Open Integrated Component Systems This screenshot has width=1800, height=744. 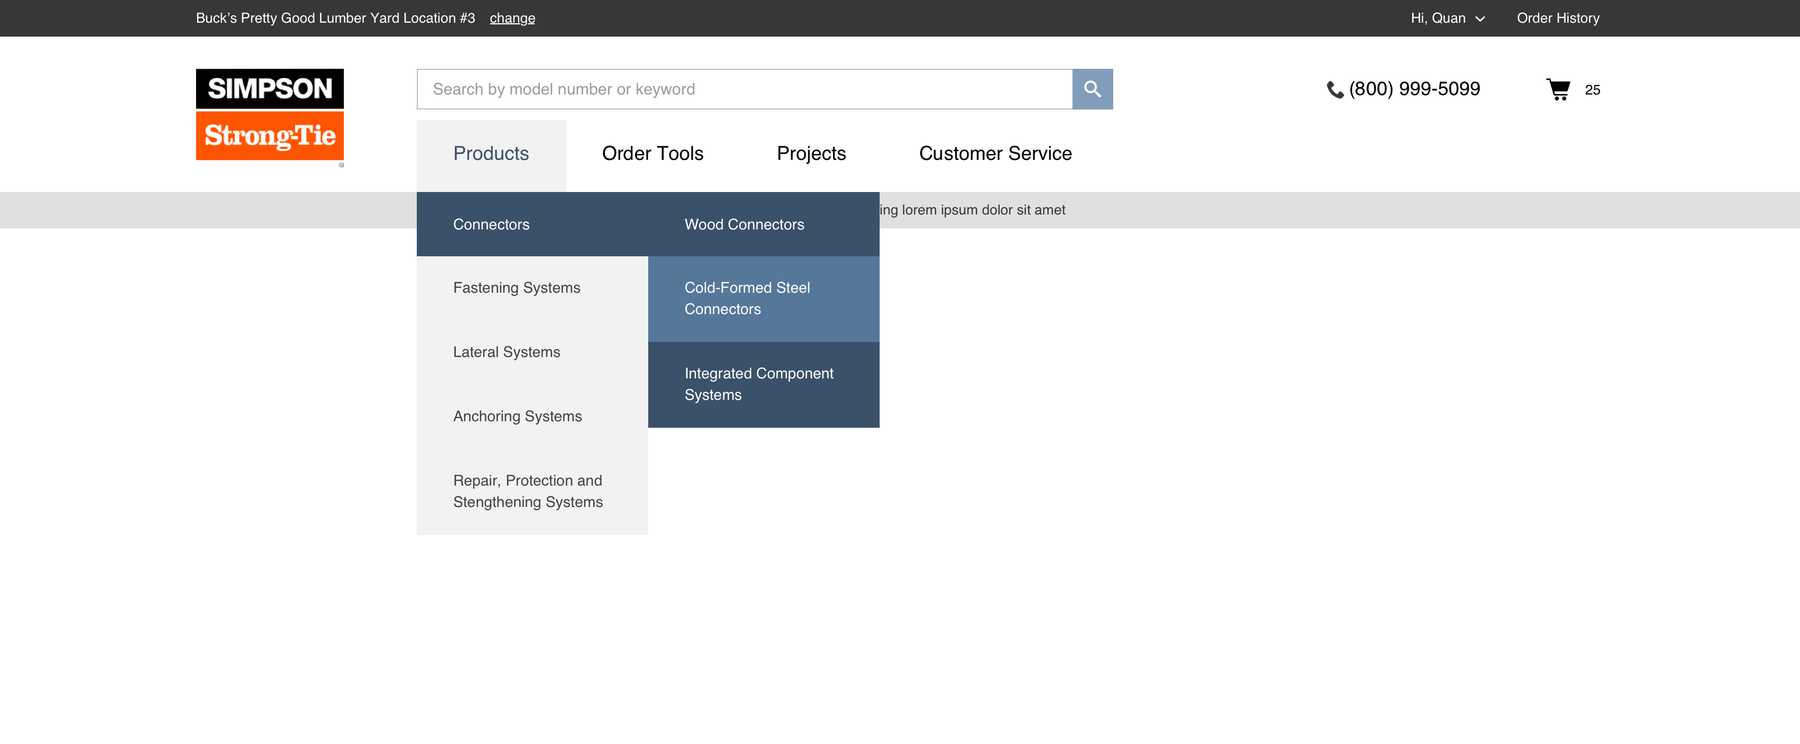758,385
